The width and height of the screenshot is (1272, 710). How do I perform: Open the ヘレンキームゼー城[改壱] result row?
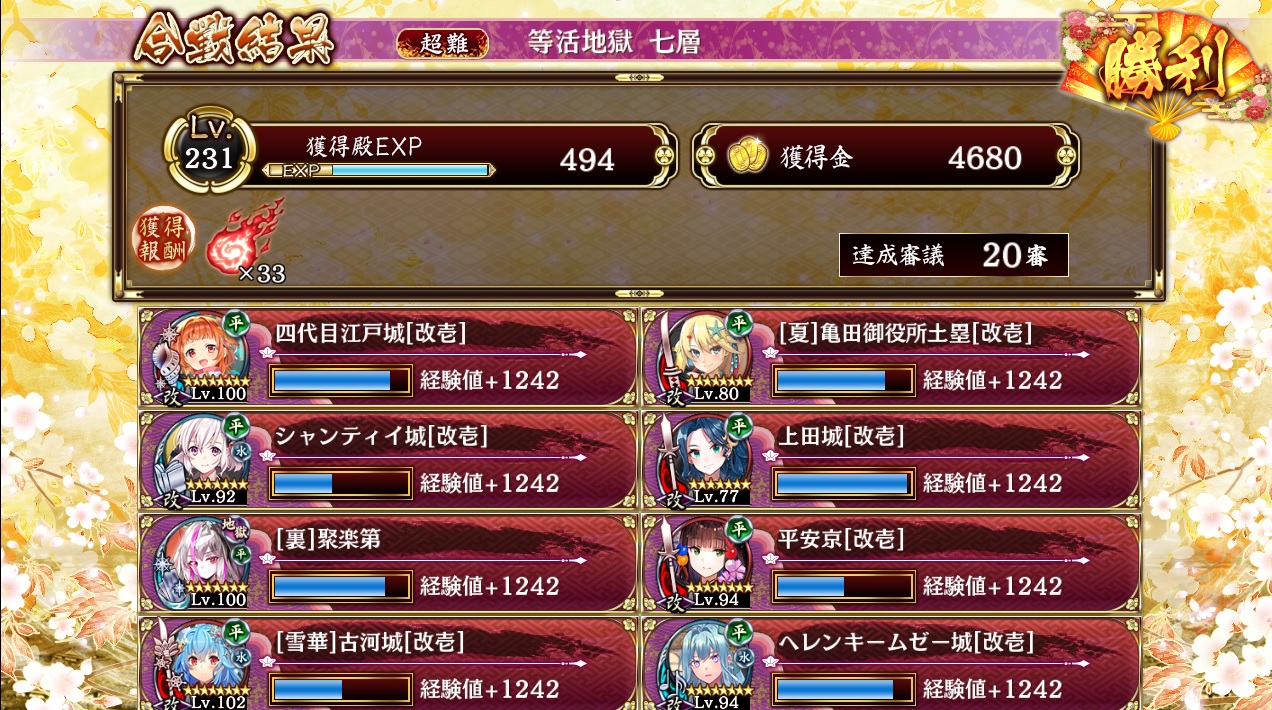(x=892, y=664)
